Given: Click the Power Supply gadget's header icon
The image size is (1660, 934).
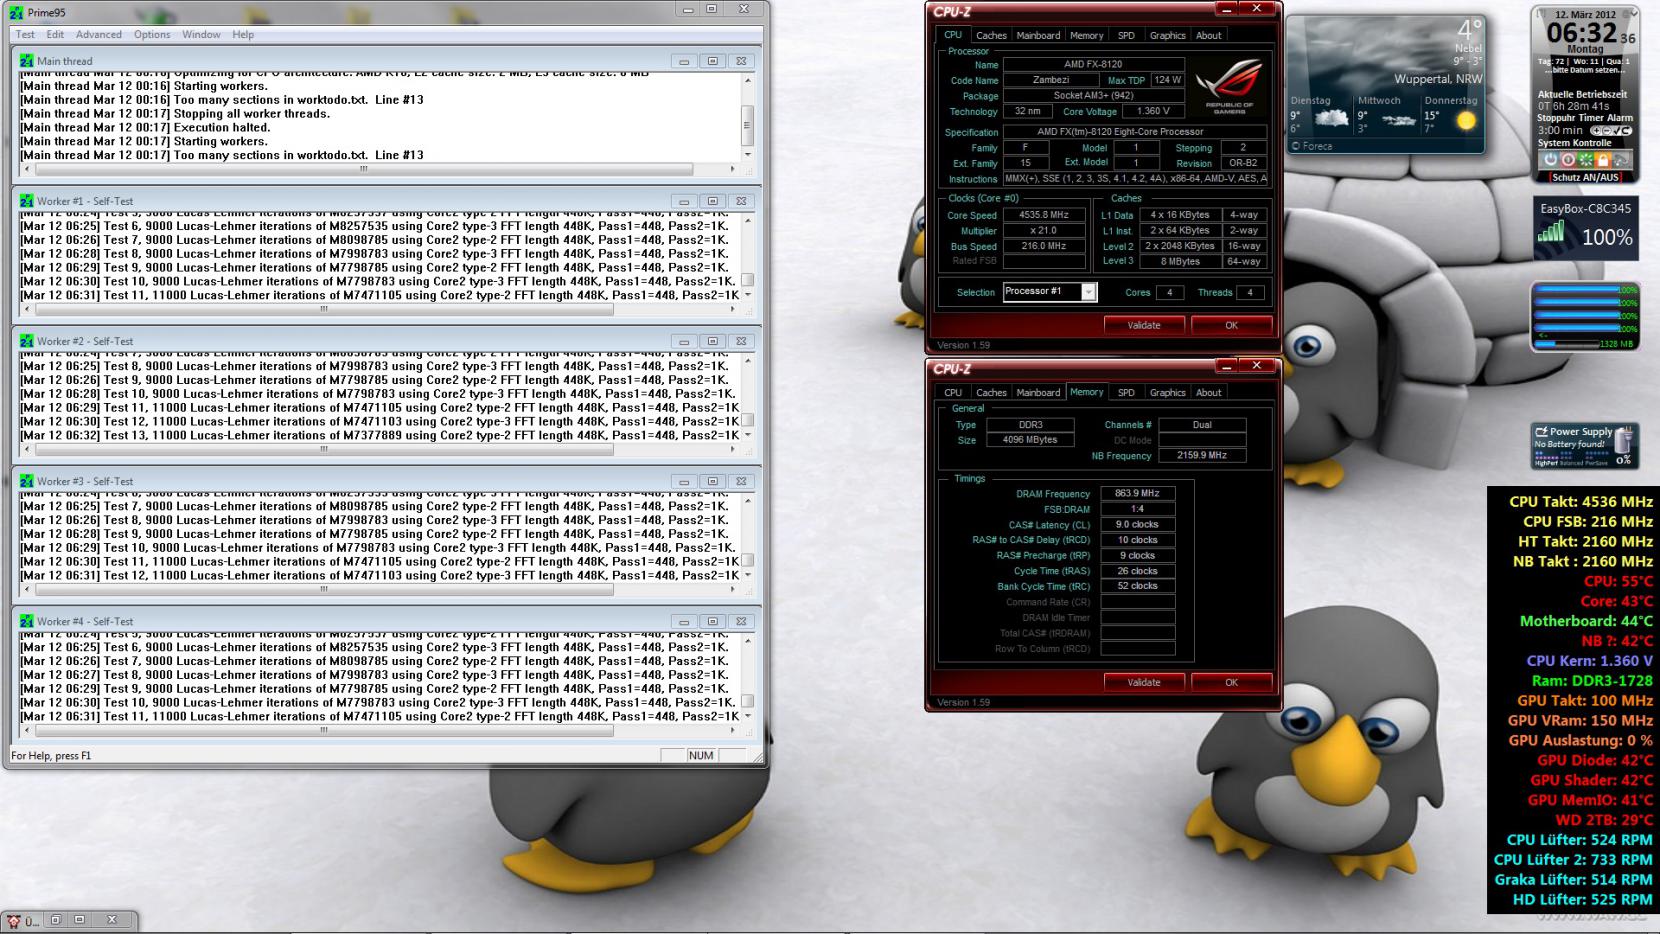Looking at the screenshot, I should pos(1541,432).
